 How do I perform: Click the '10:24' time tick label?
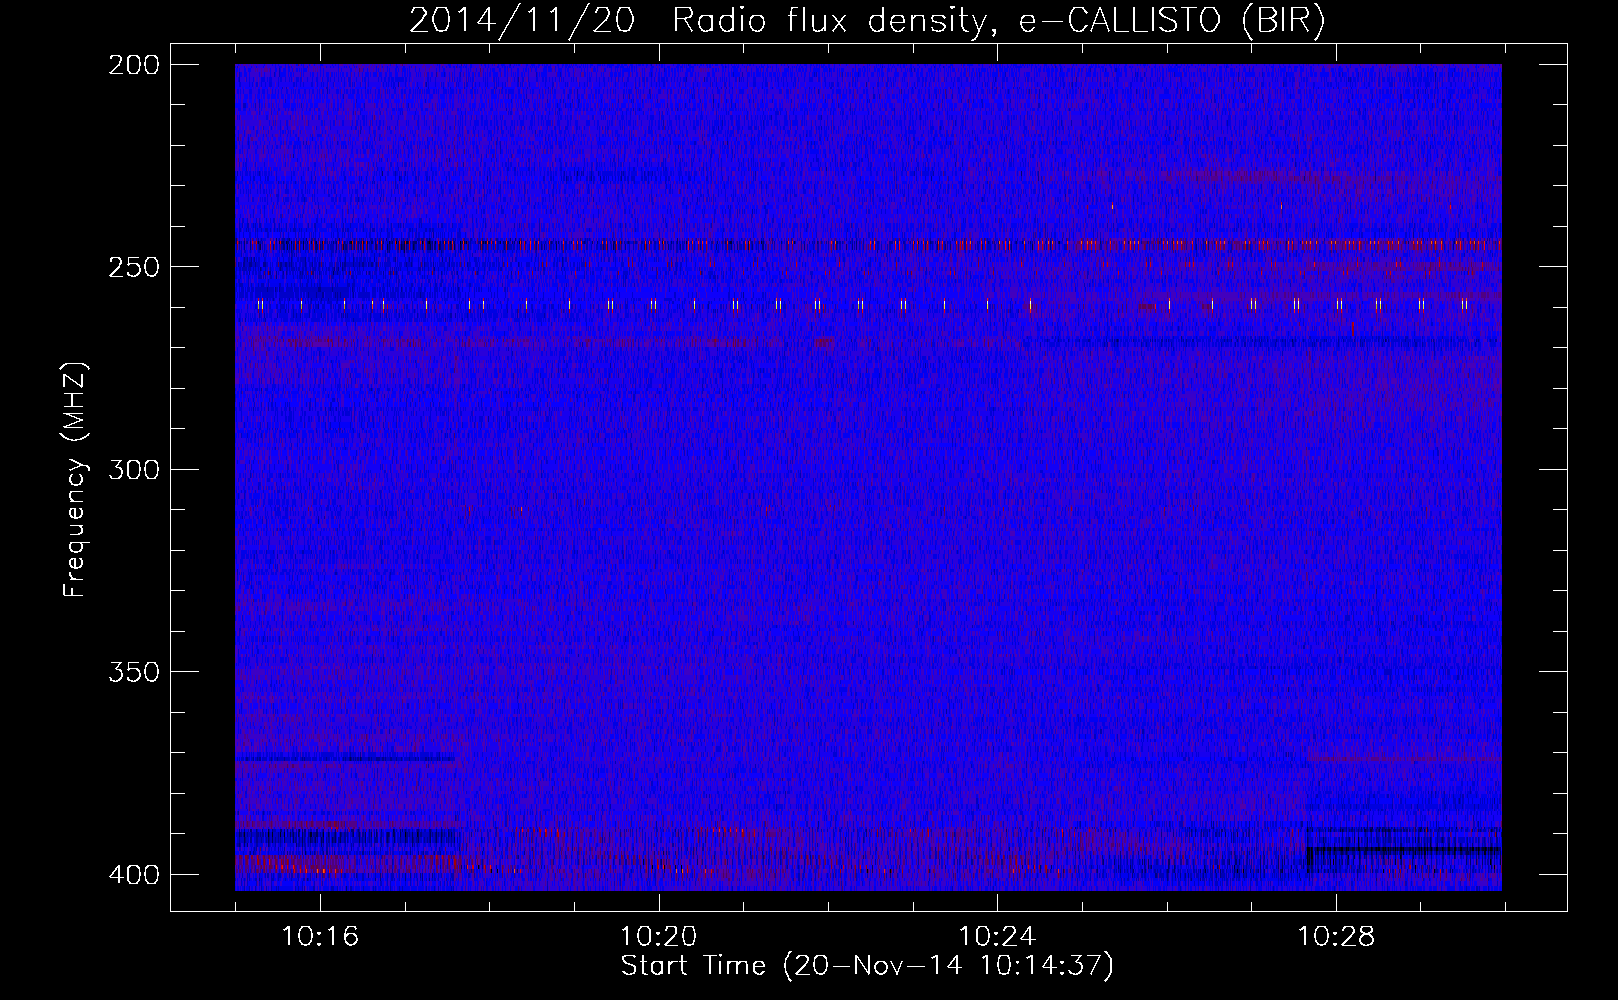pos(997,937)
